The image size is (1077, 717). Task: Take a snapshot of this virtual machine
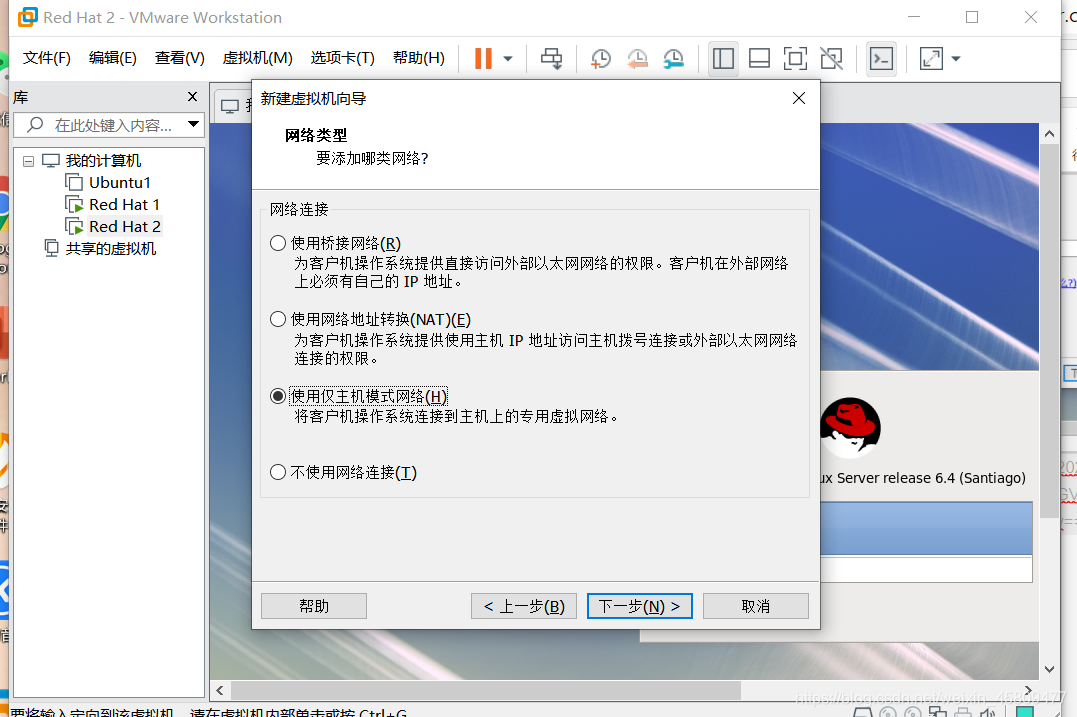(x=600, y=58)
